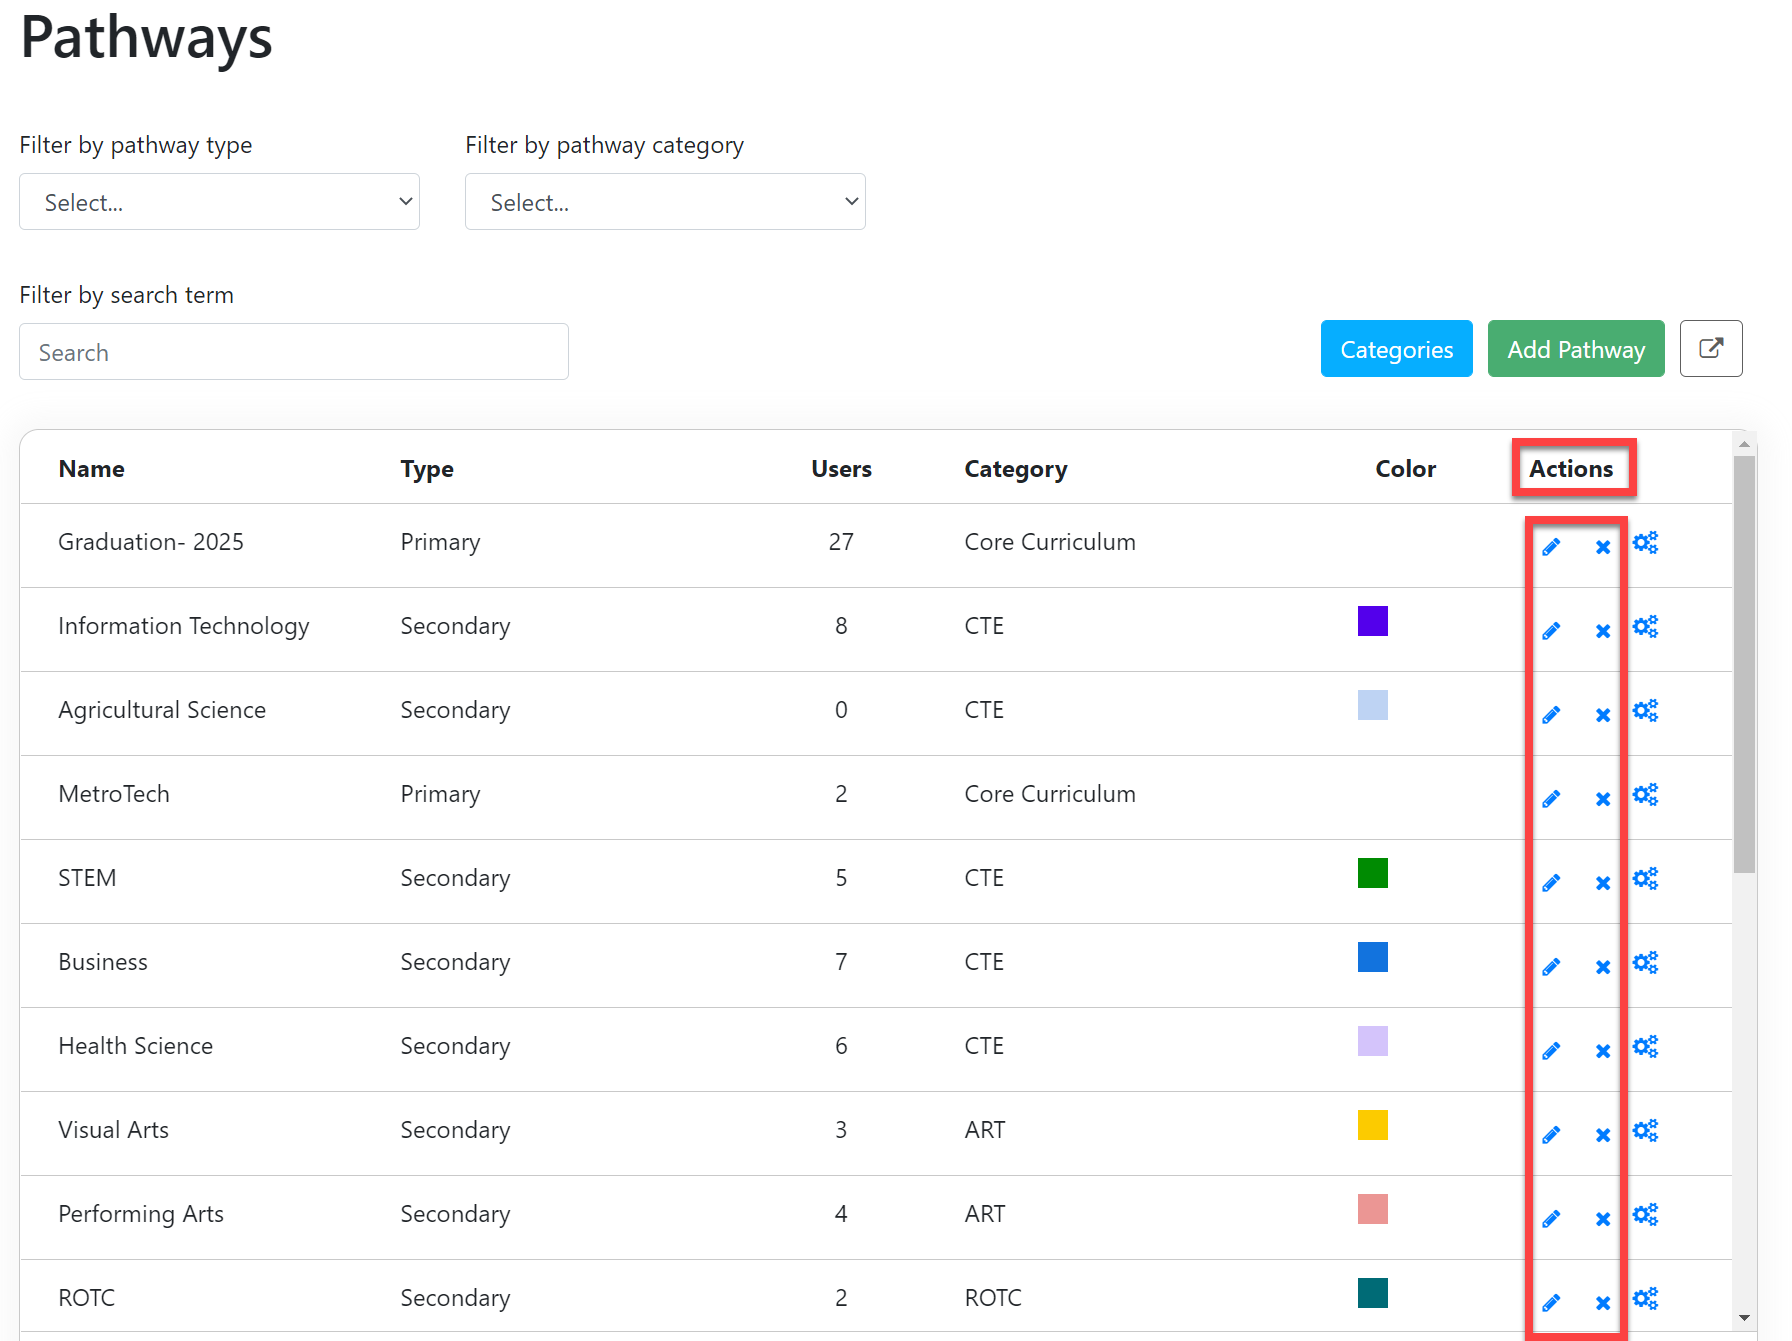This screenshot has width=1792, height=1341.
Task: Delete the Information Technology pathway
Action: pyautogui.click(x=1603, y=630)
